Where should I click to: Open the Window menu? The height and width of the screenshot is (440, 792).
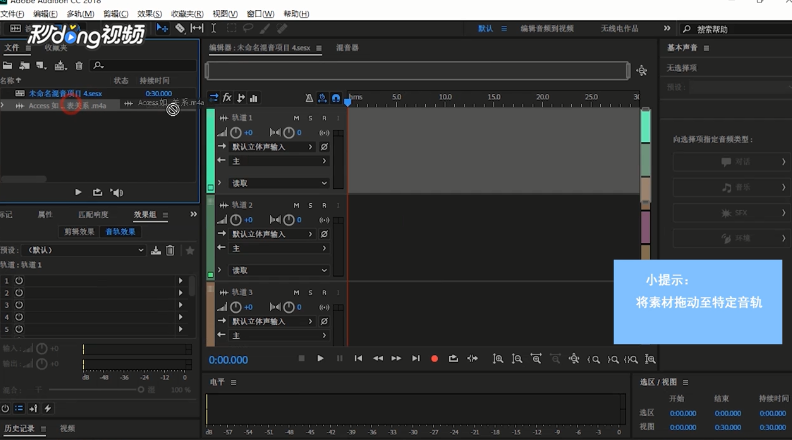(260, 14)
